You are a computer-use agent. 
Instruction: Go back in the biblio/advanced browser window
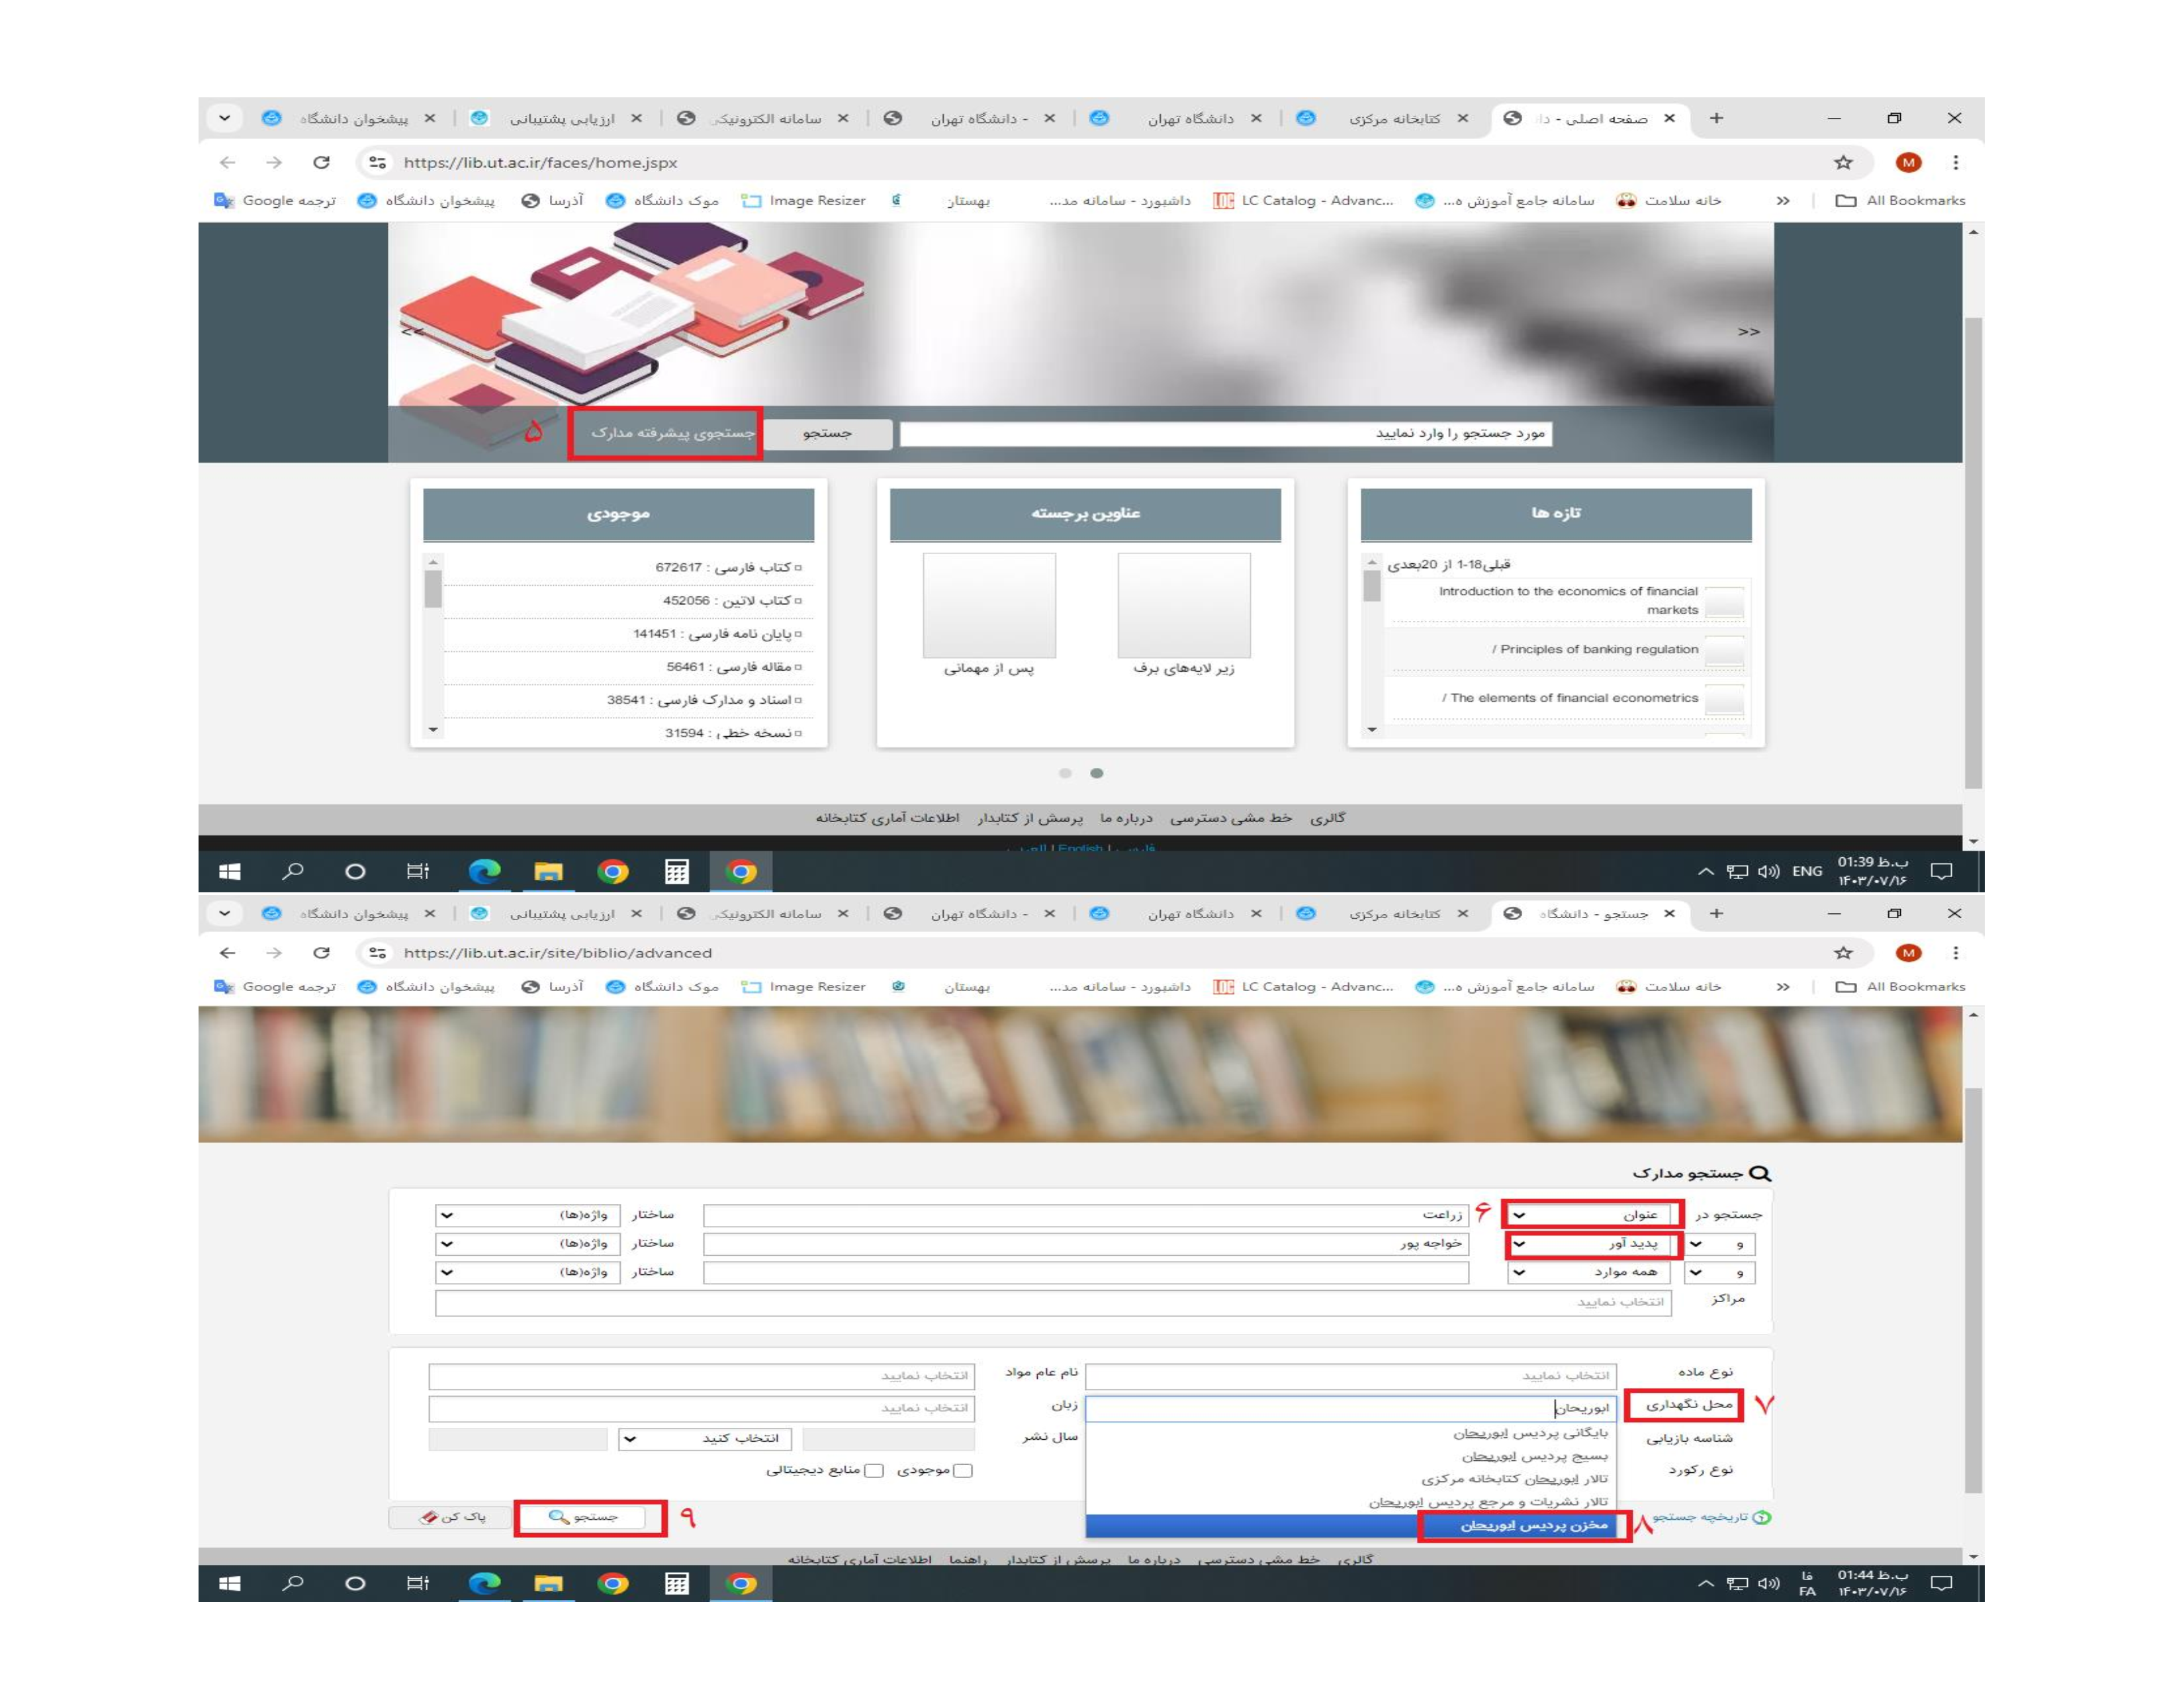click(228, 953)
